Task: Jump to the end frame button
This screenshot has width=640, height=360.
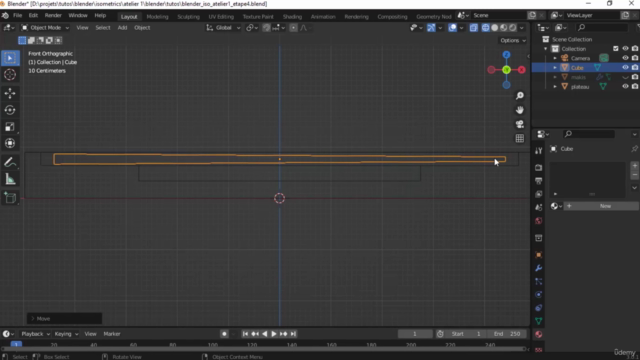Action: click(x=293, y=334)
